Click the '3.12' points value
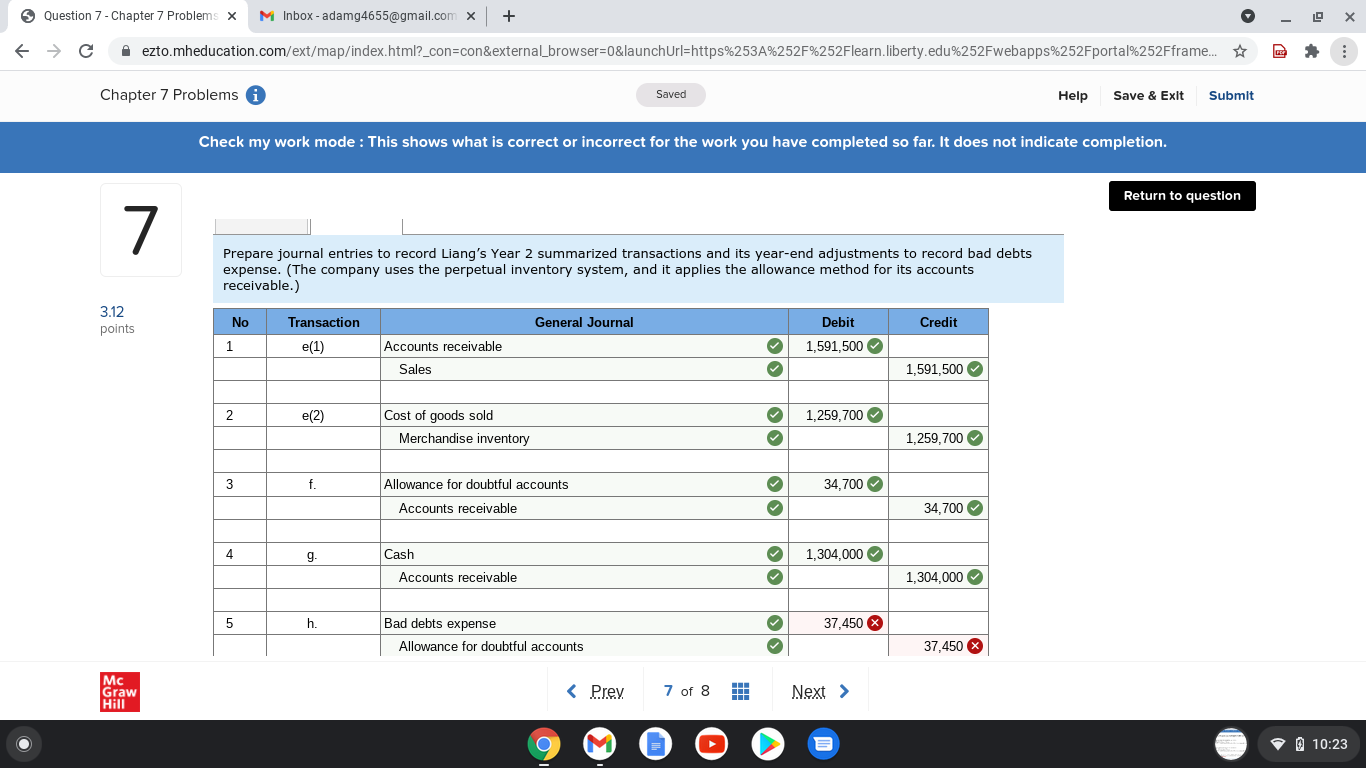This screenshot has height=768, width=1366. point(112,312)
